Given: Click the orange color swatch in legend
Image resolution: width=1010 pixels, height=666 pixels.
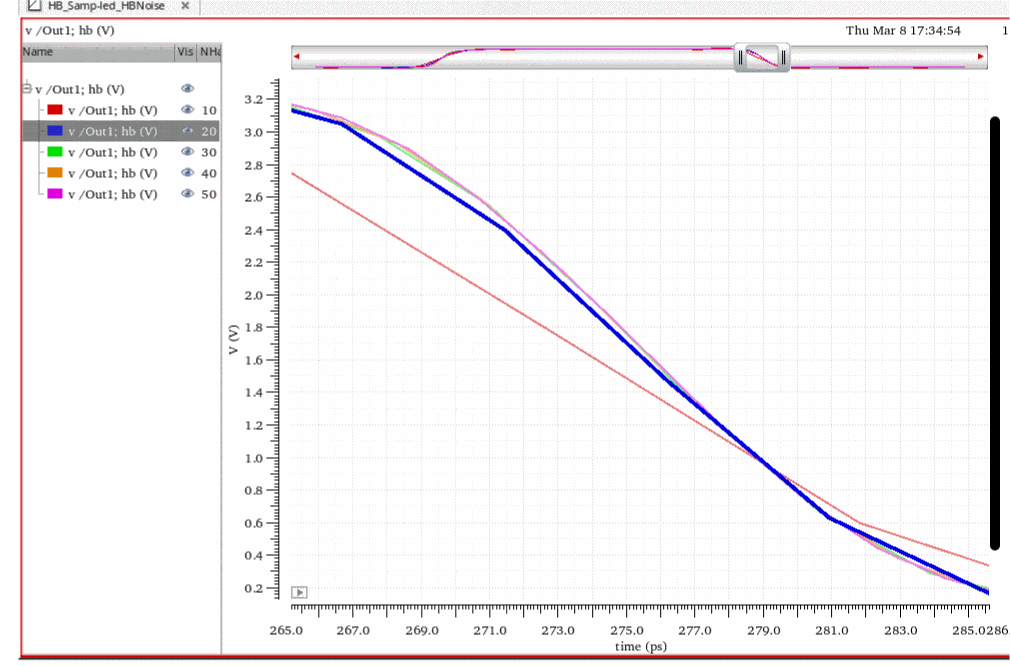Looking at the screenshot, I should point(55,173).
